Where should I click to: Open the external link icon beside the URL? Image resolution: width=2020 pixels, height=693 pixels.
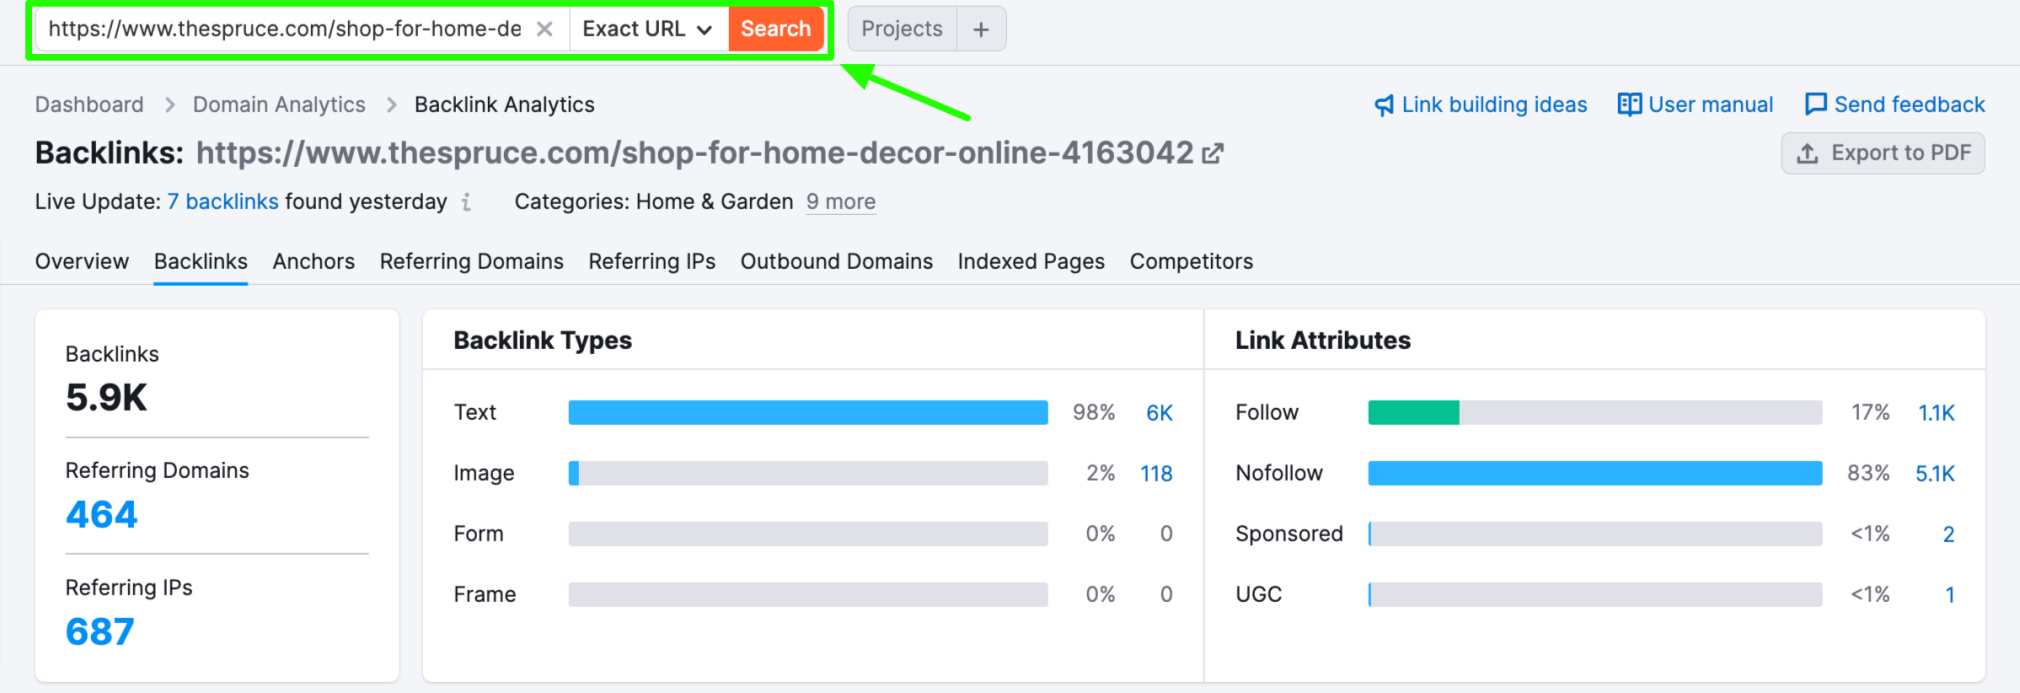click(x=1212, y=153)
